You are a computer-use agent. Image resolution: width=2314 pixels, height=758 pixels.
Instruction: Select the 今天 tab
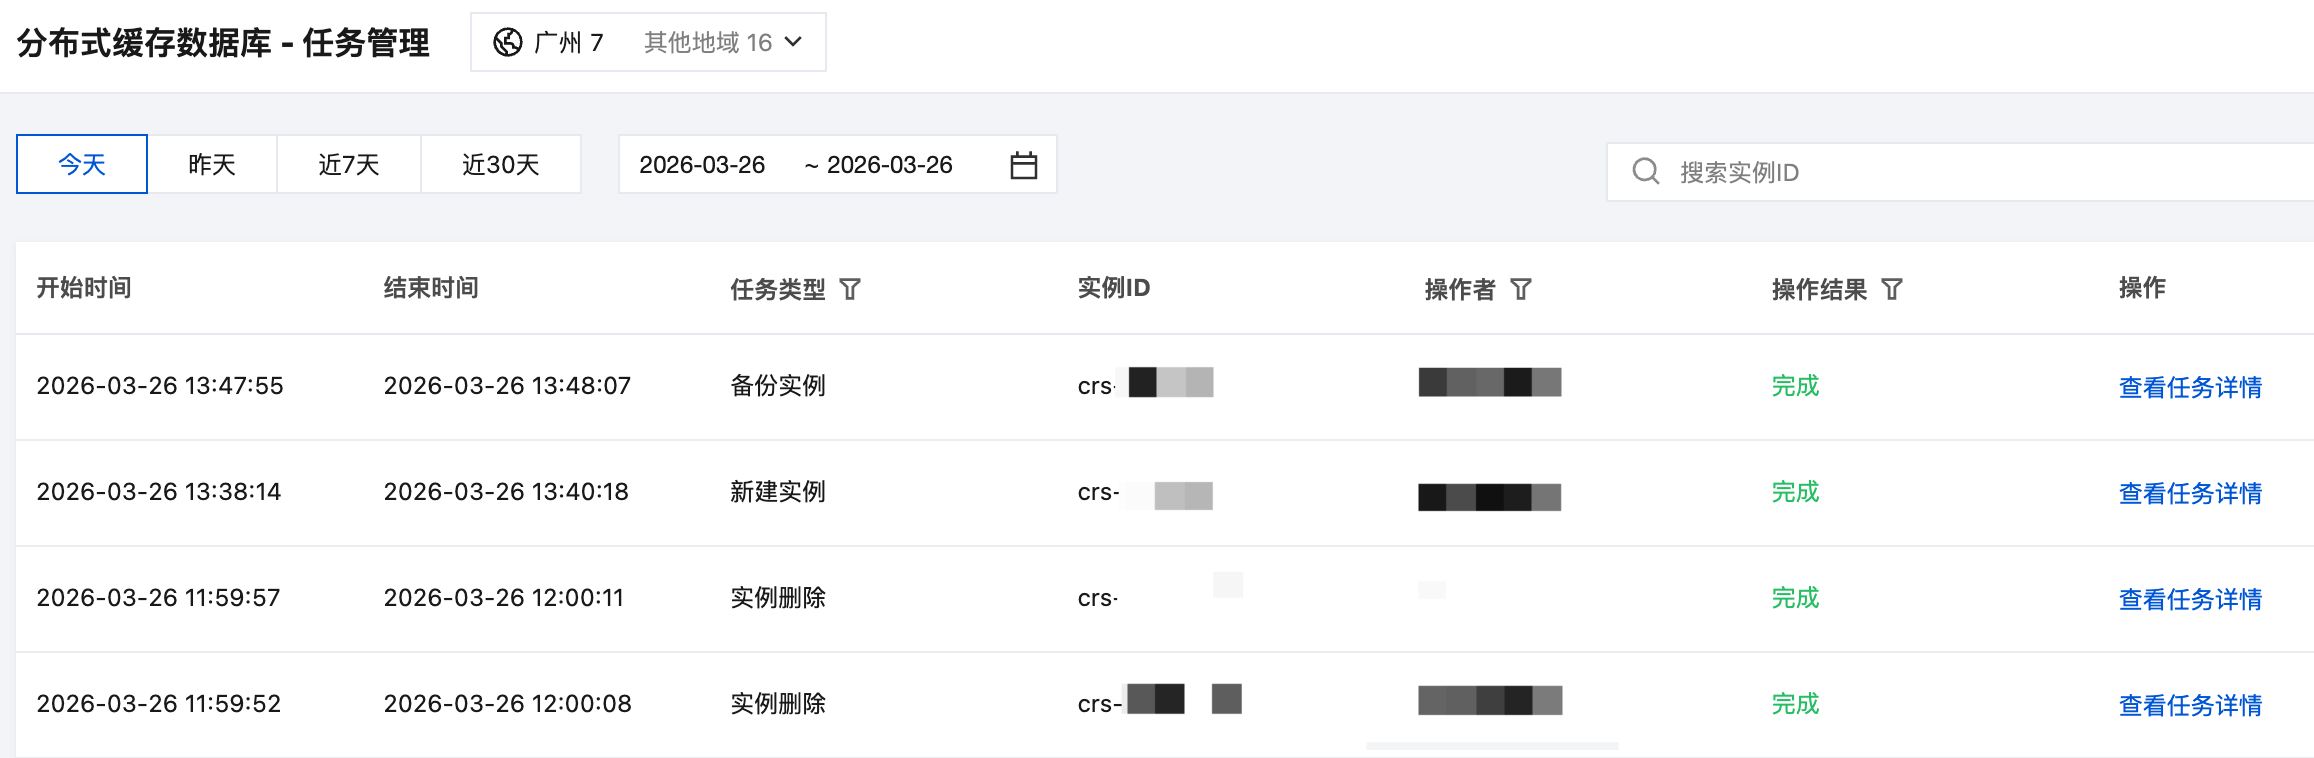(x=82, y=164)
